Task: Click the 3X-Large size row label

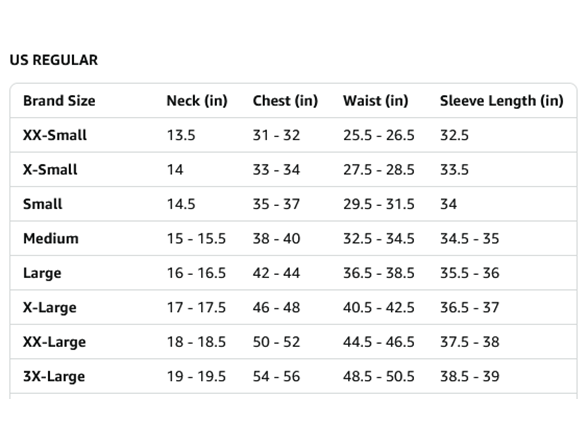Action: tap(54, 377)
